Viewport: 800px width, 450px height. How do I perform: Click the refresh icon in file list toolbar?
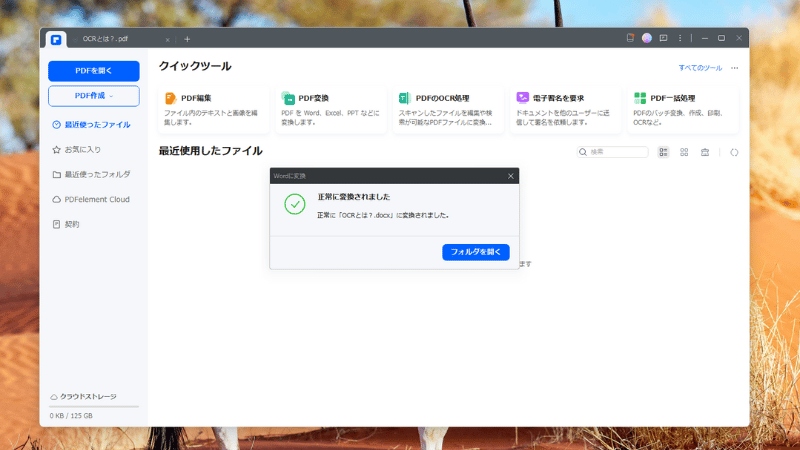pos(734,152)
